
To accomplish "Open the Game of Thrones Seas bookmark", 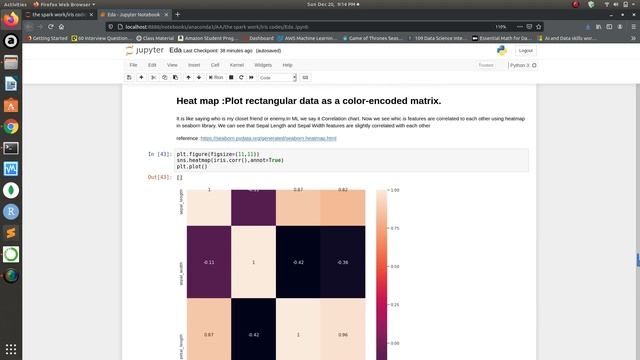I will 372,38.
